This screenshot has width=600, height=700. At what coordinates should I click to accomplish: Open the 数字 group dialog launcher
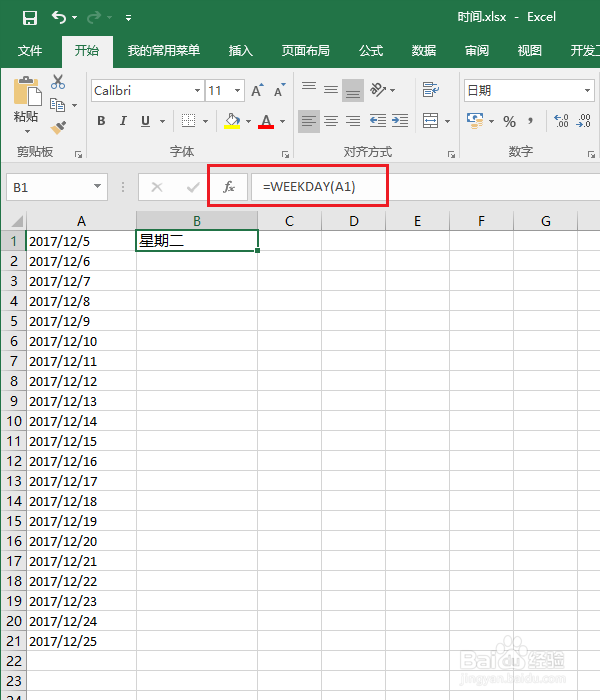pos(591,154)
